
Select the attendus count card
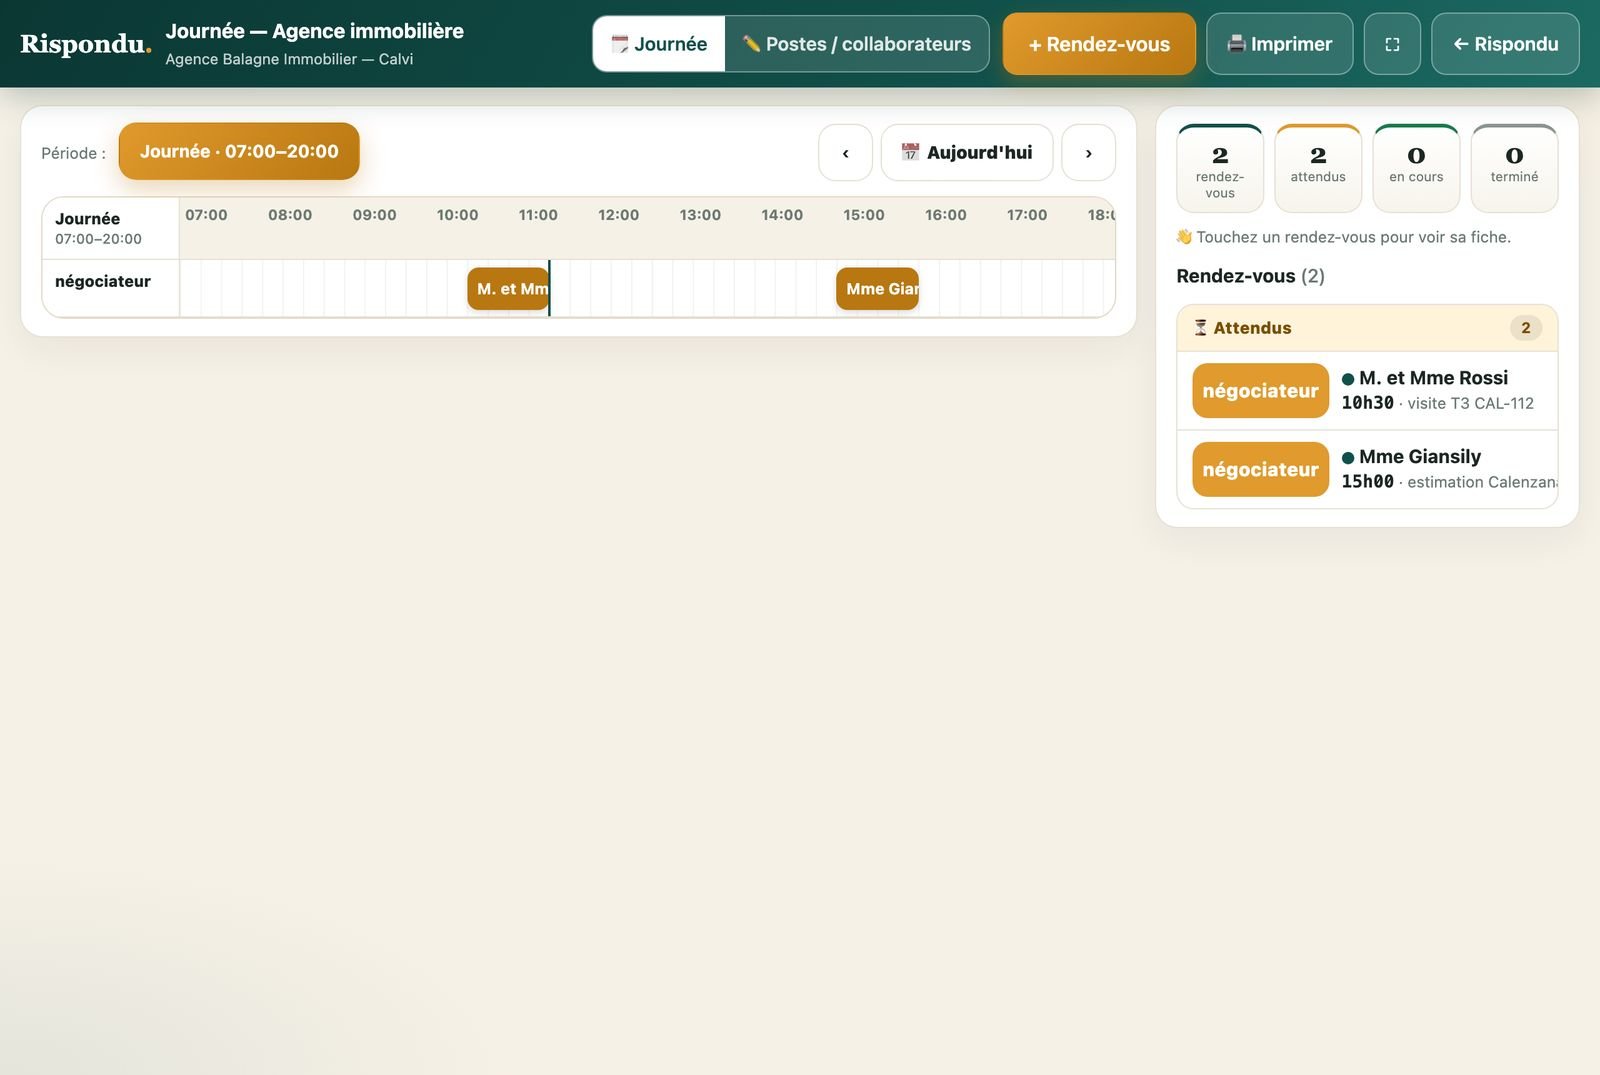click(x=1318, y=168)
